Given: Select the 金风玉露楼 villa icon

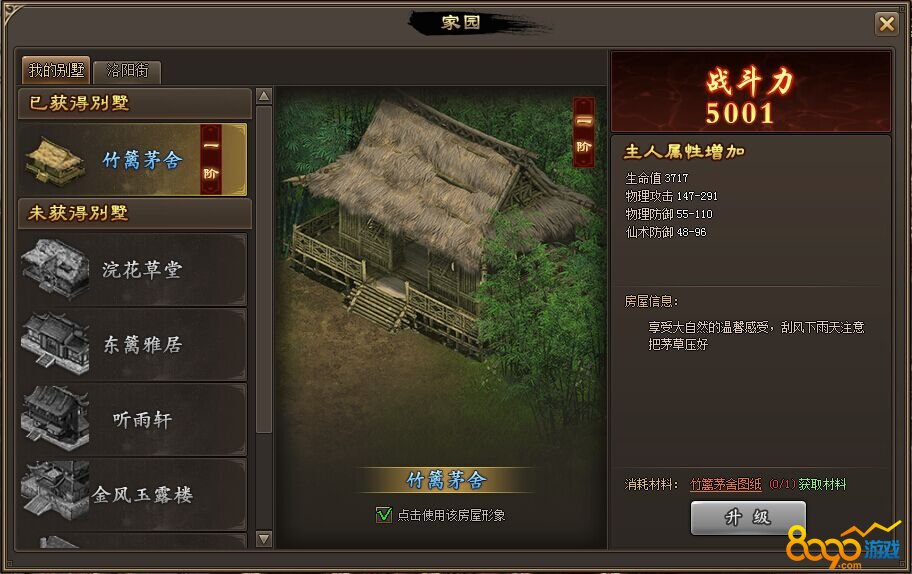Looking at the screenshot, I should 56,492.
